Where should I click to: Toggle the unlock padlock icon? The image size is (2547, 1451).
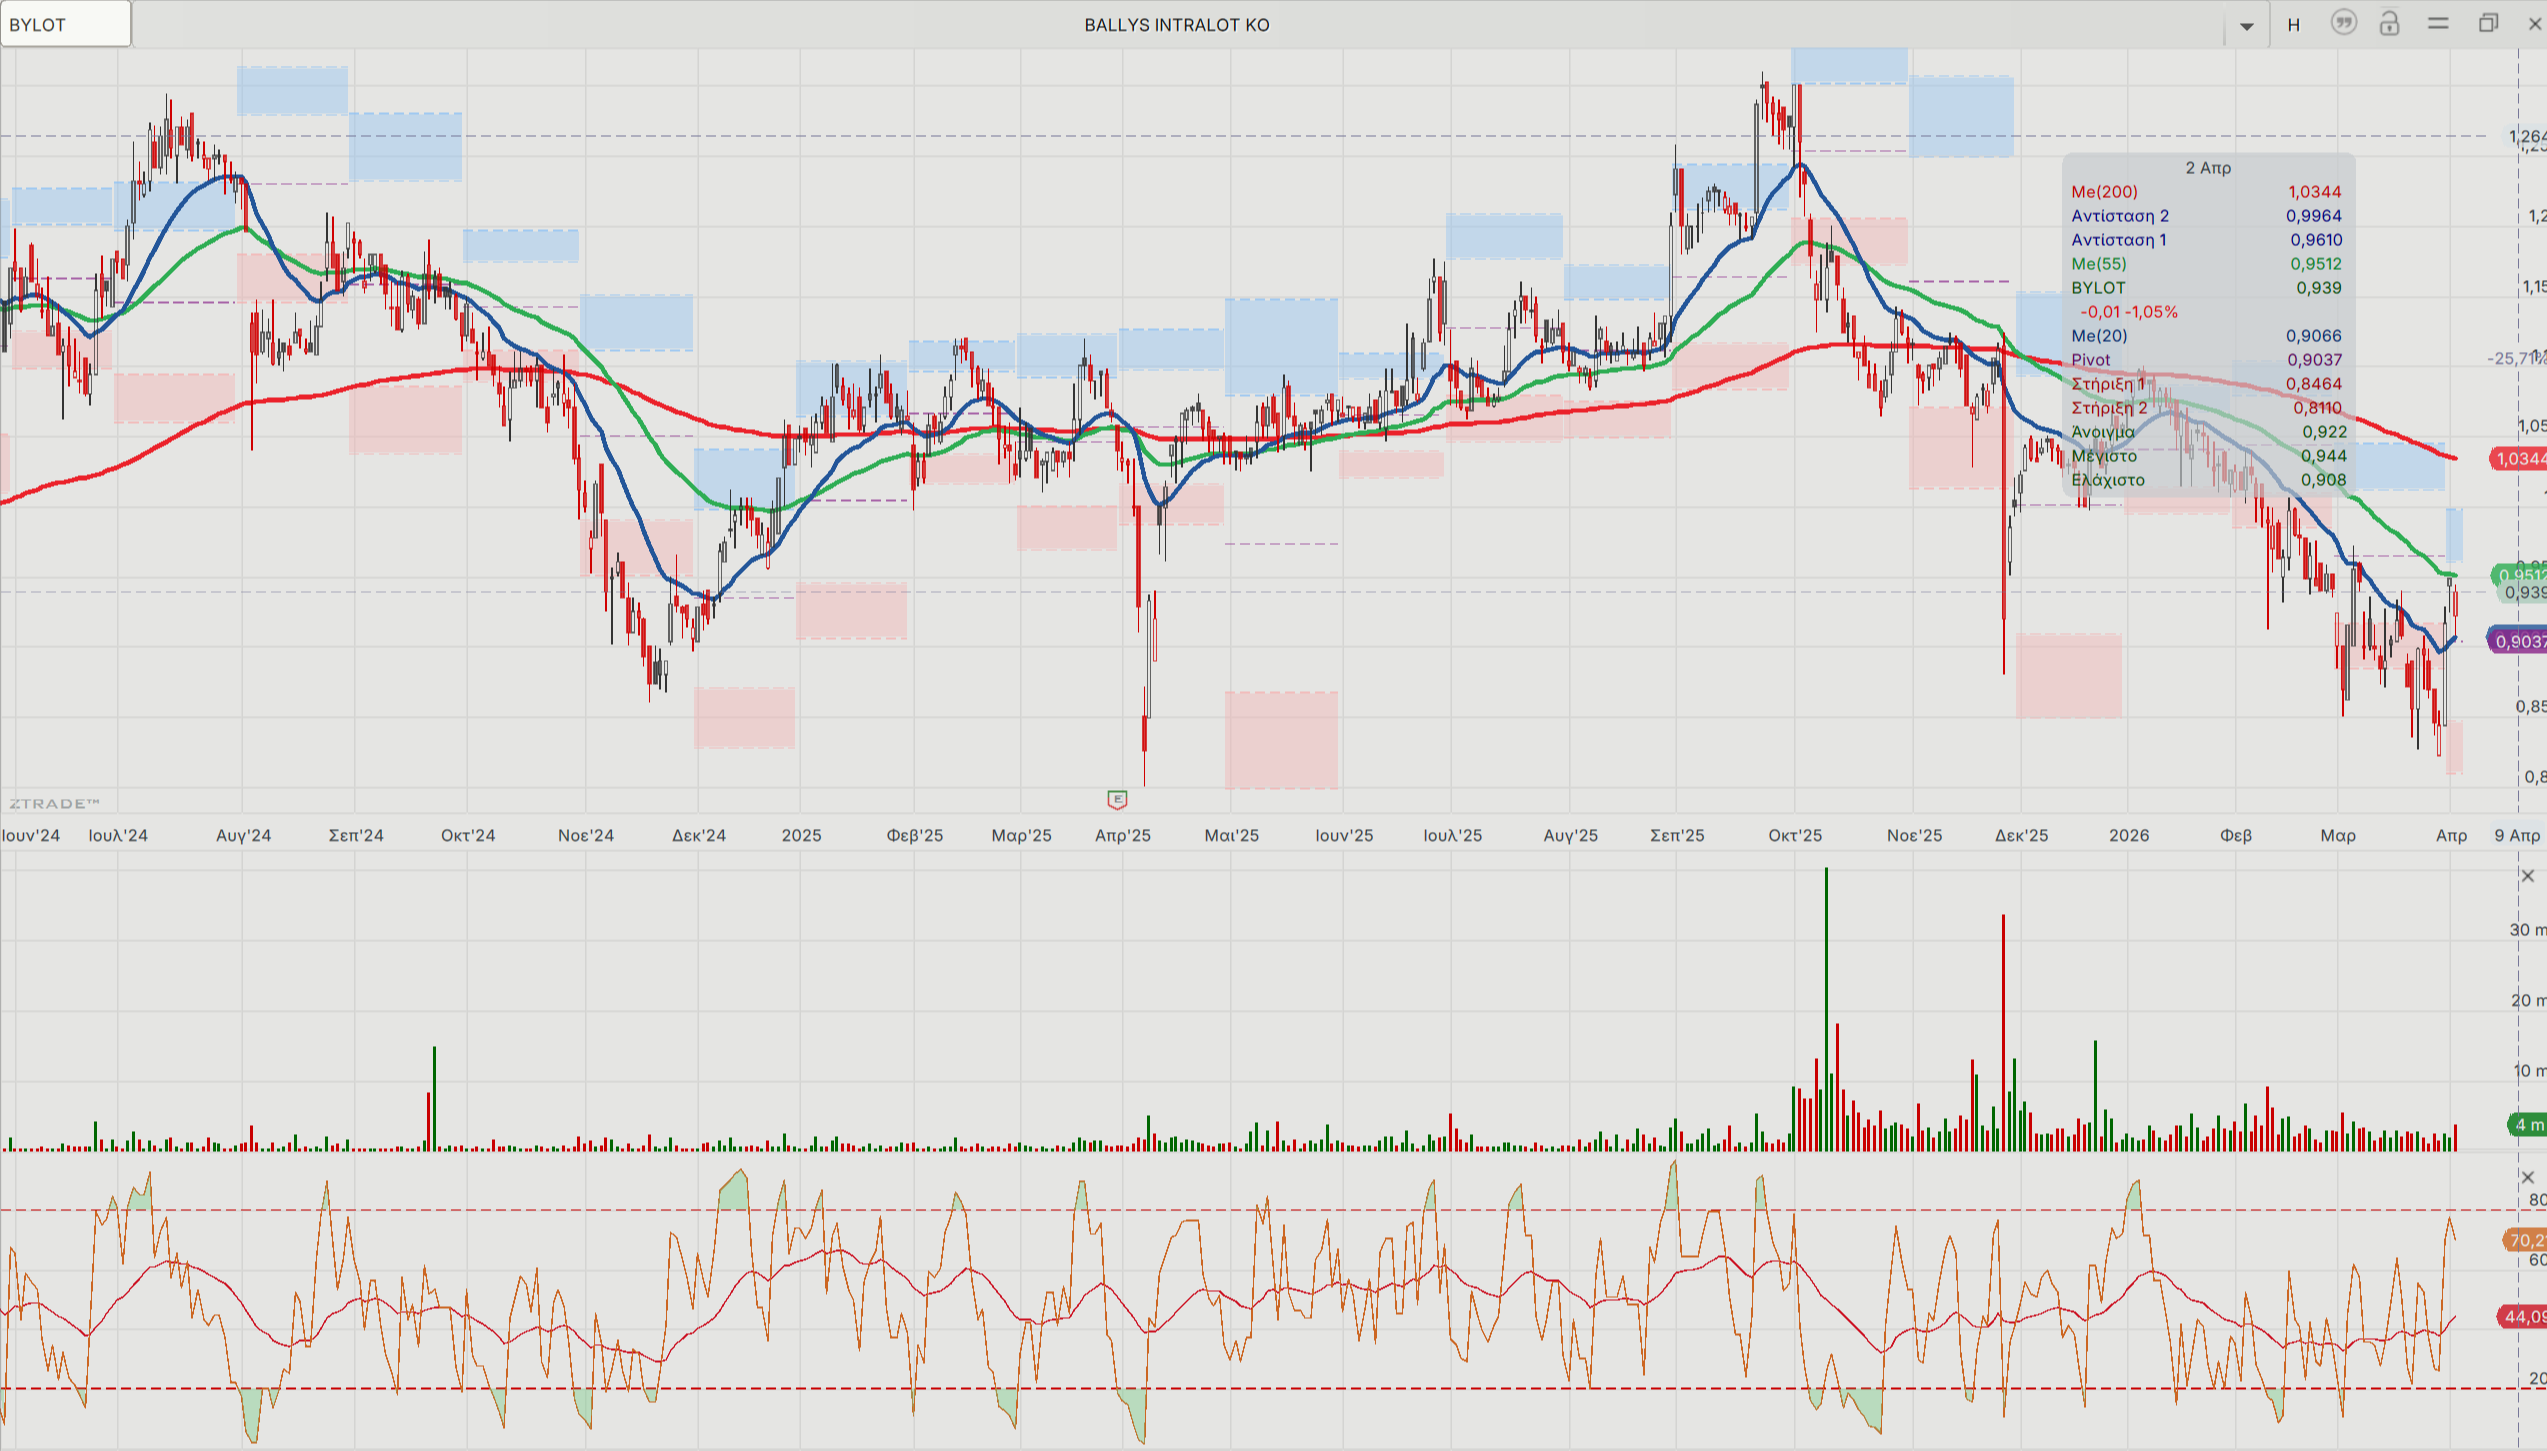coord(2390,23)
